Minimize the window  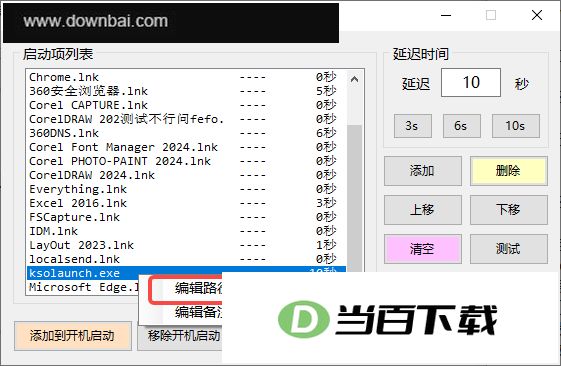[446, 15]
